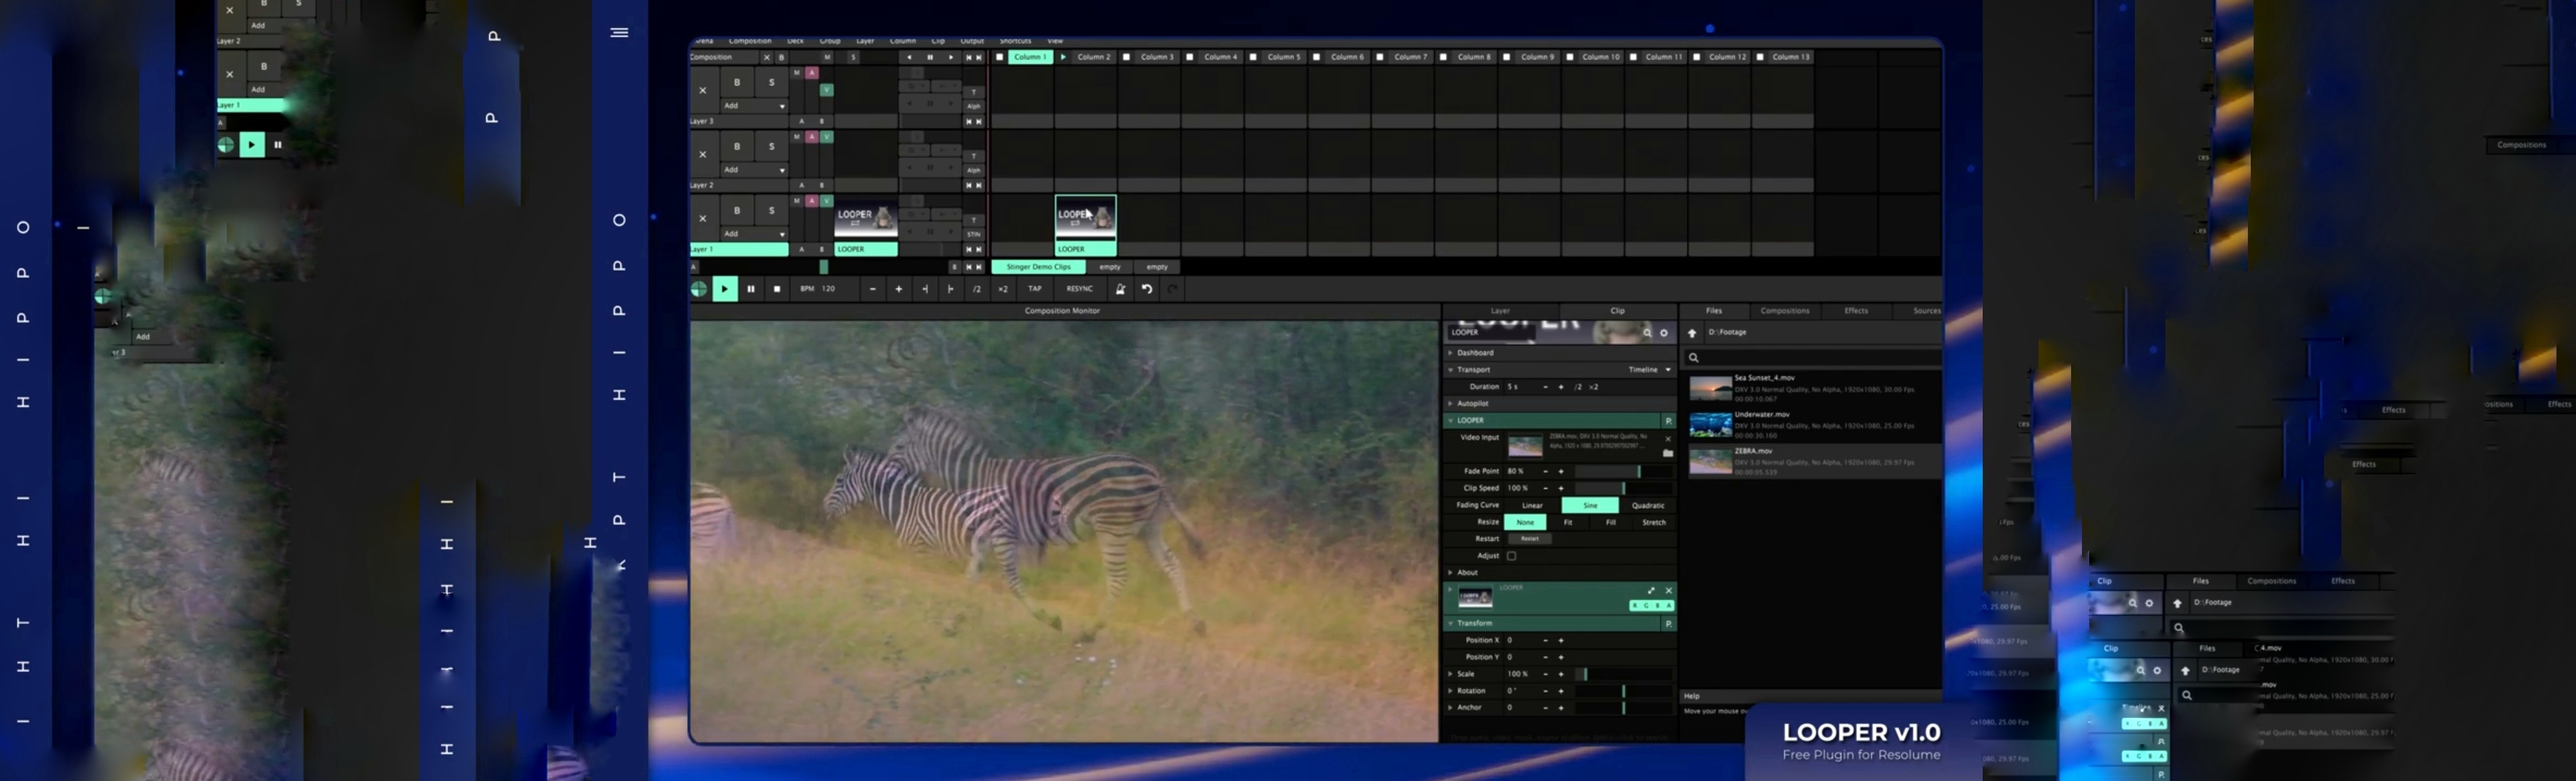Screen dimensions: 2576x781
Task: Toggle the square box before Column 9
Action: pos(1506,57)
